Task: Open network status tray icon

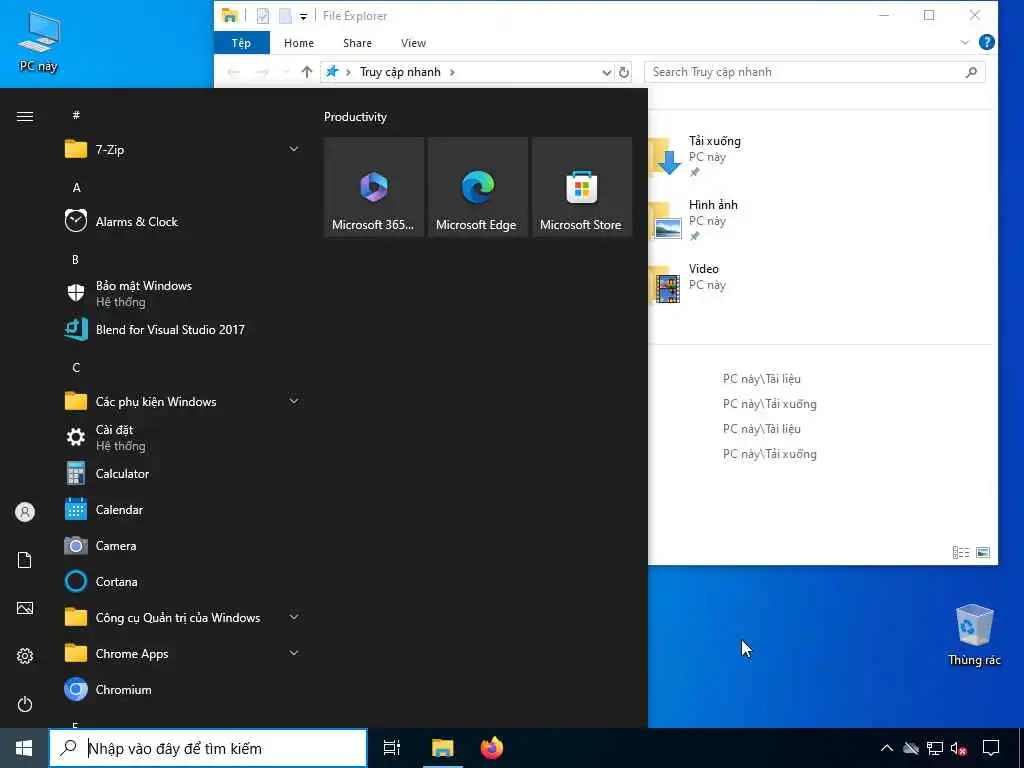Action: [935, 748]
